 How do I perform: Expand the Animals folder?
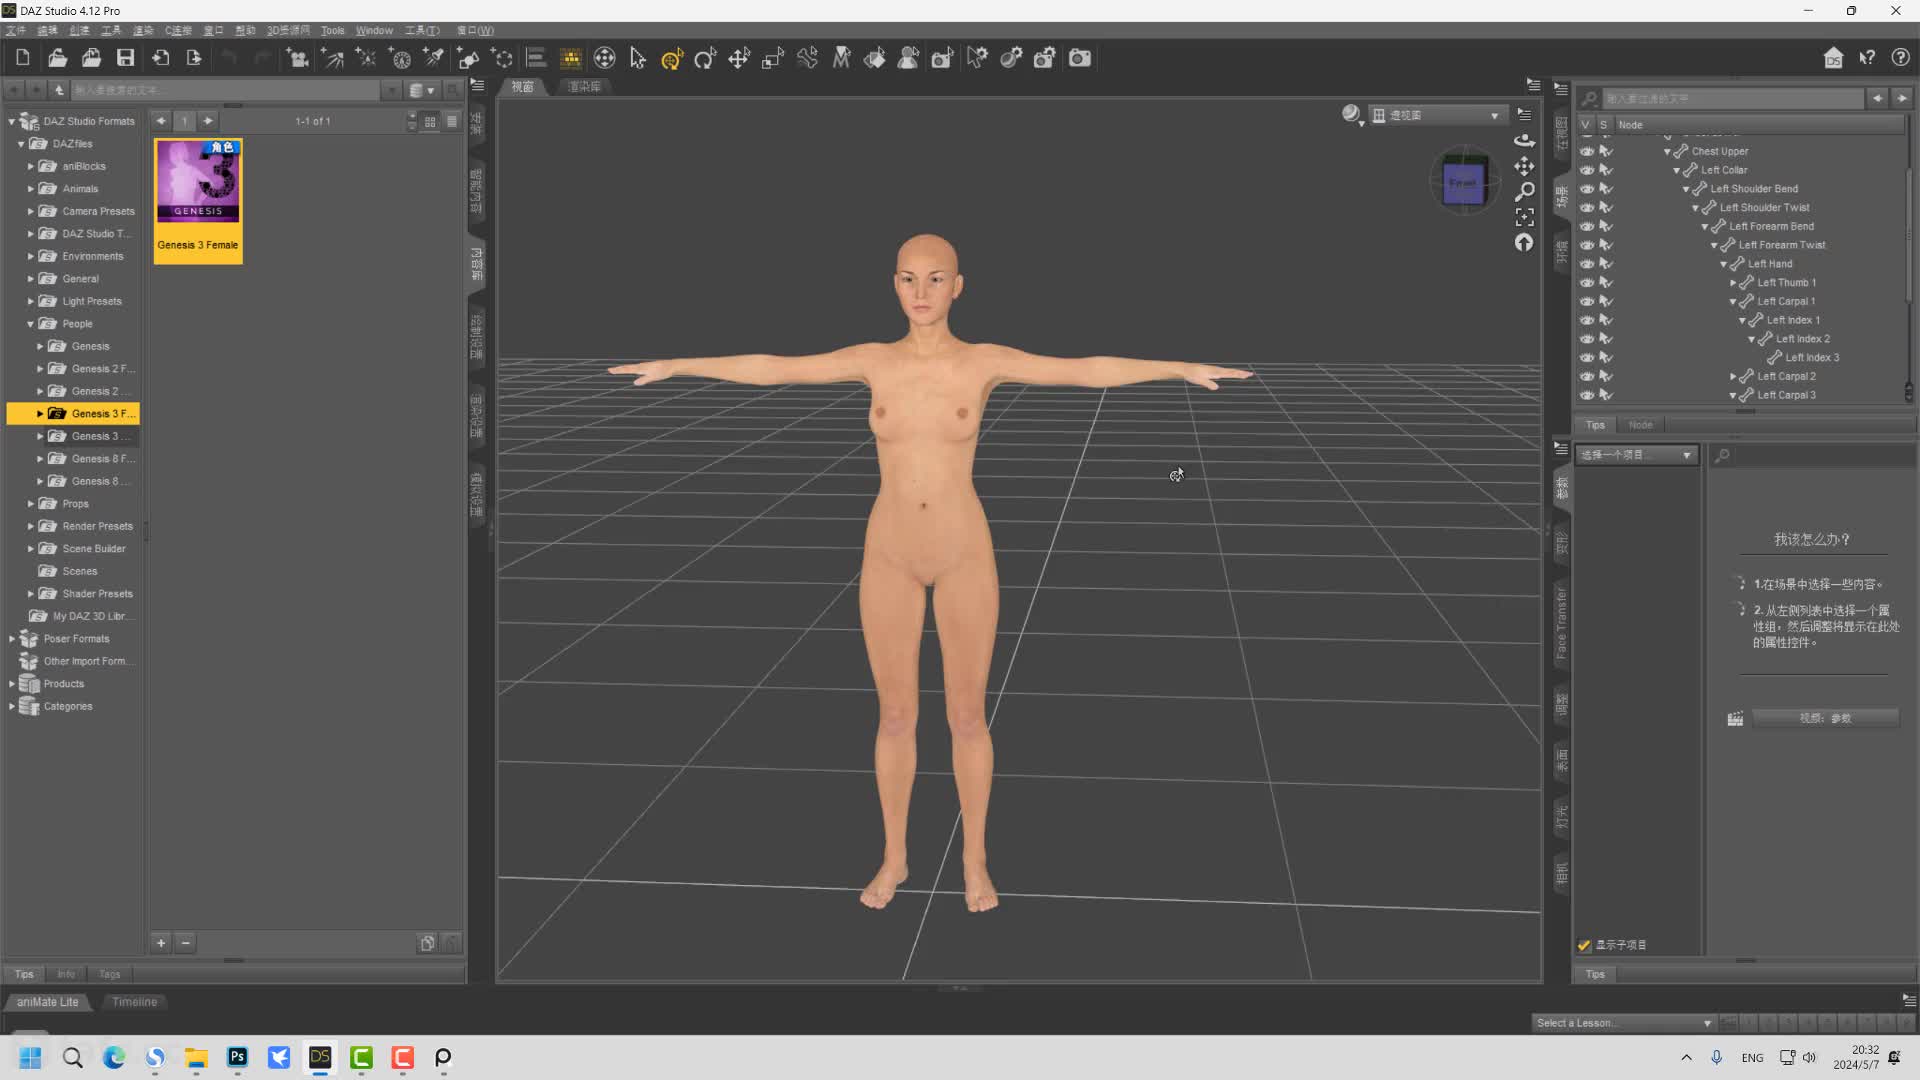tap(30, 189)
